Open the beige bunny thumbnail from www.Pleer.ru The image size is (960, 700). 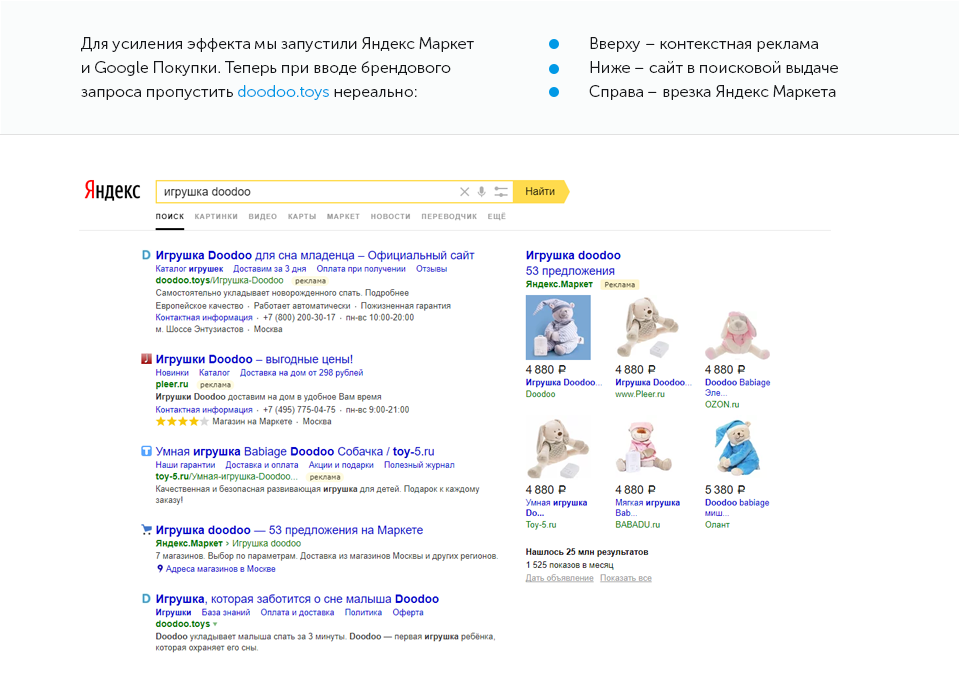pos(648,328)
